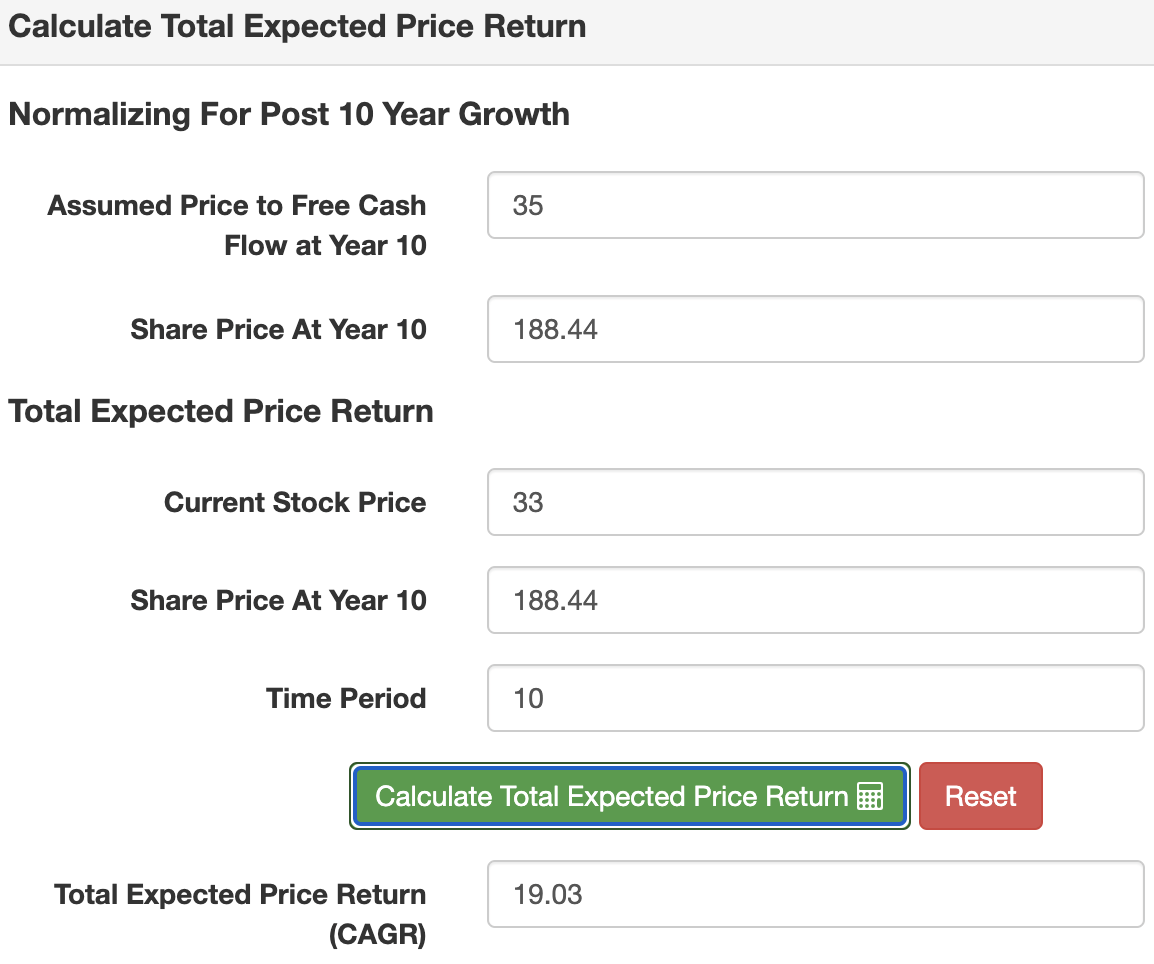1154x964 pixels.
Task: Click the Assumed Price to Free Cash Flow label
Action: (x=237, y=225)
